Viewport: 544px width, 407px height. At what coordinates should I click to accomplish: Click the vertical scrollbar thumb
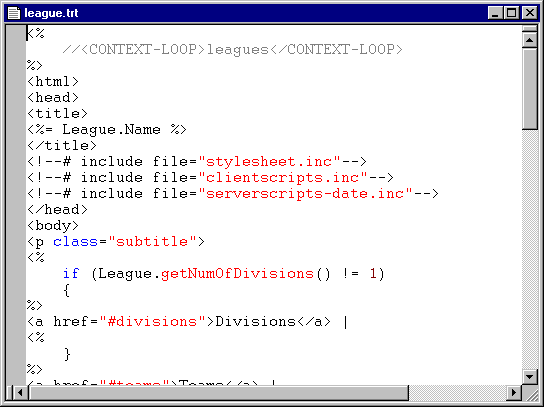click(x=530, y=89)
